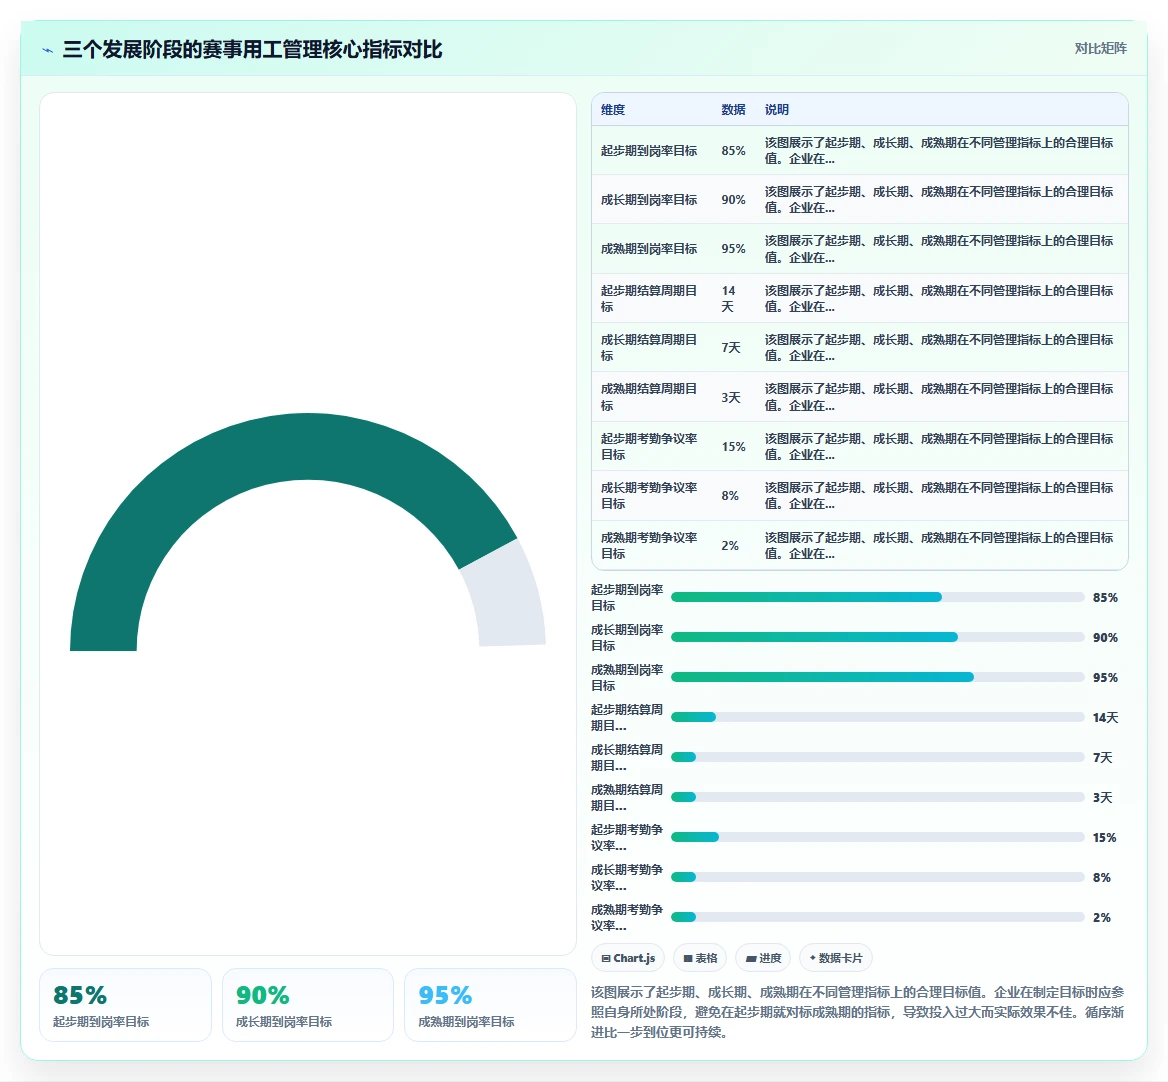Click the 数据 column header

coord(733,109)
